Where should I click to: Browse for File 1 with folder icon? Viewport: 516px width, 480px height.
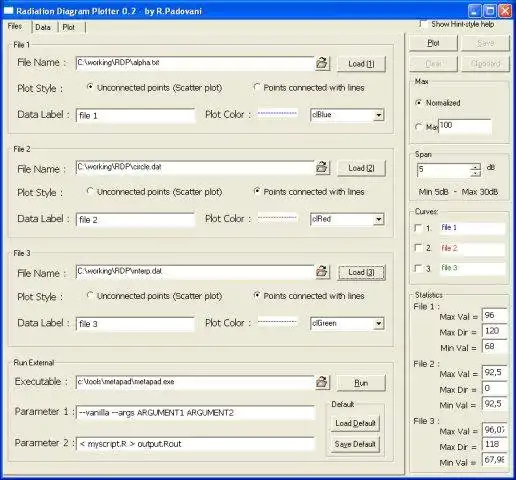point(322,63)
